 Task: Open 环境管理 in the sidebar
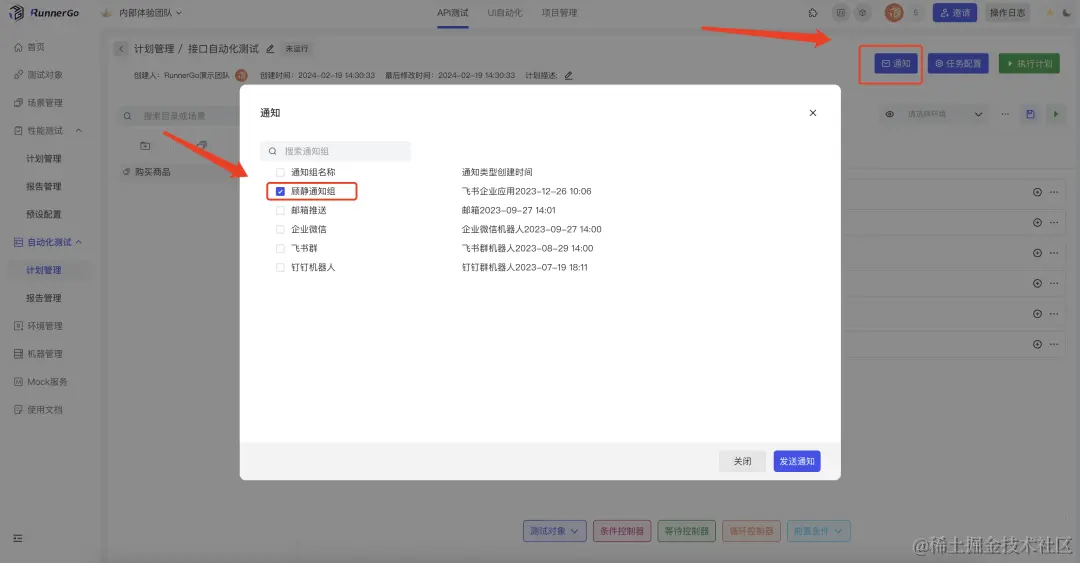(x=45, y=326)
